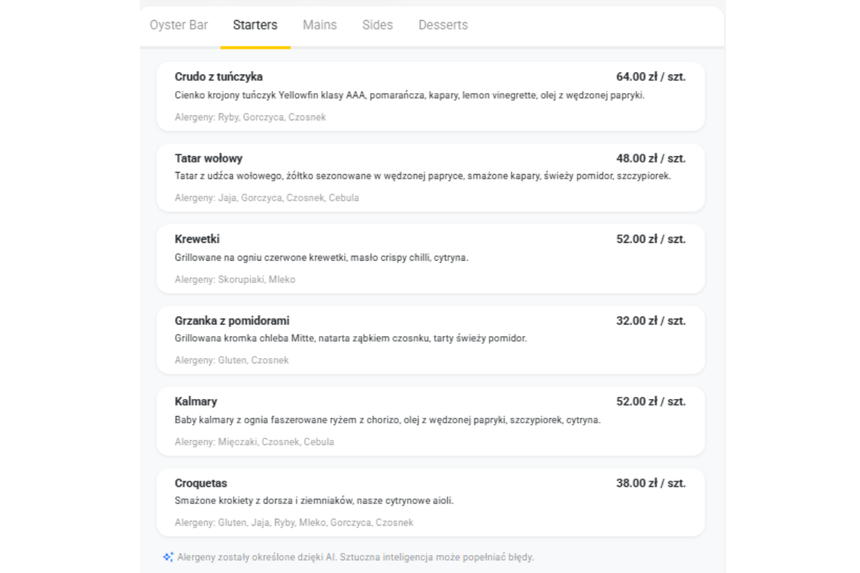
Task: Go to the Sides tab
Action: 377,25
